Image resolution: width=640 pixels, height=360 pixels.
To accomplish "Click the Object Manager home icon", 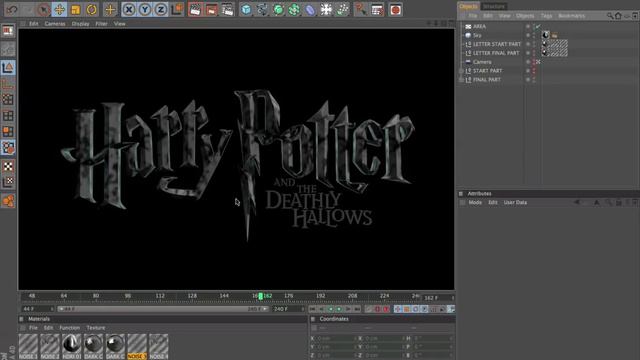I will pos(618,16).
